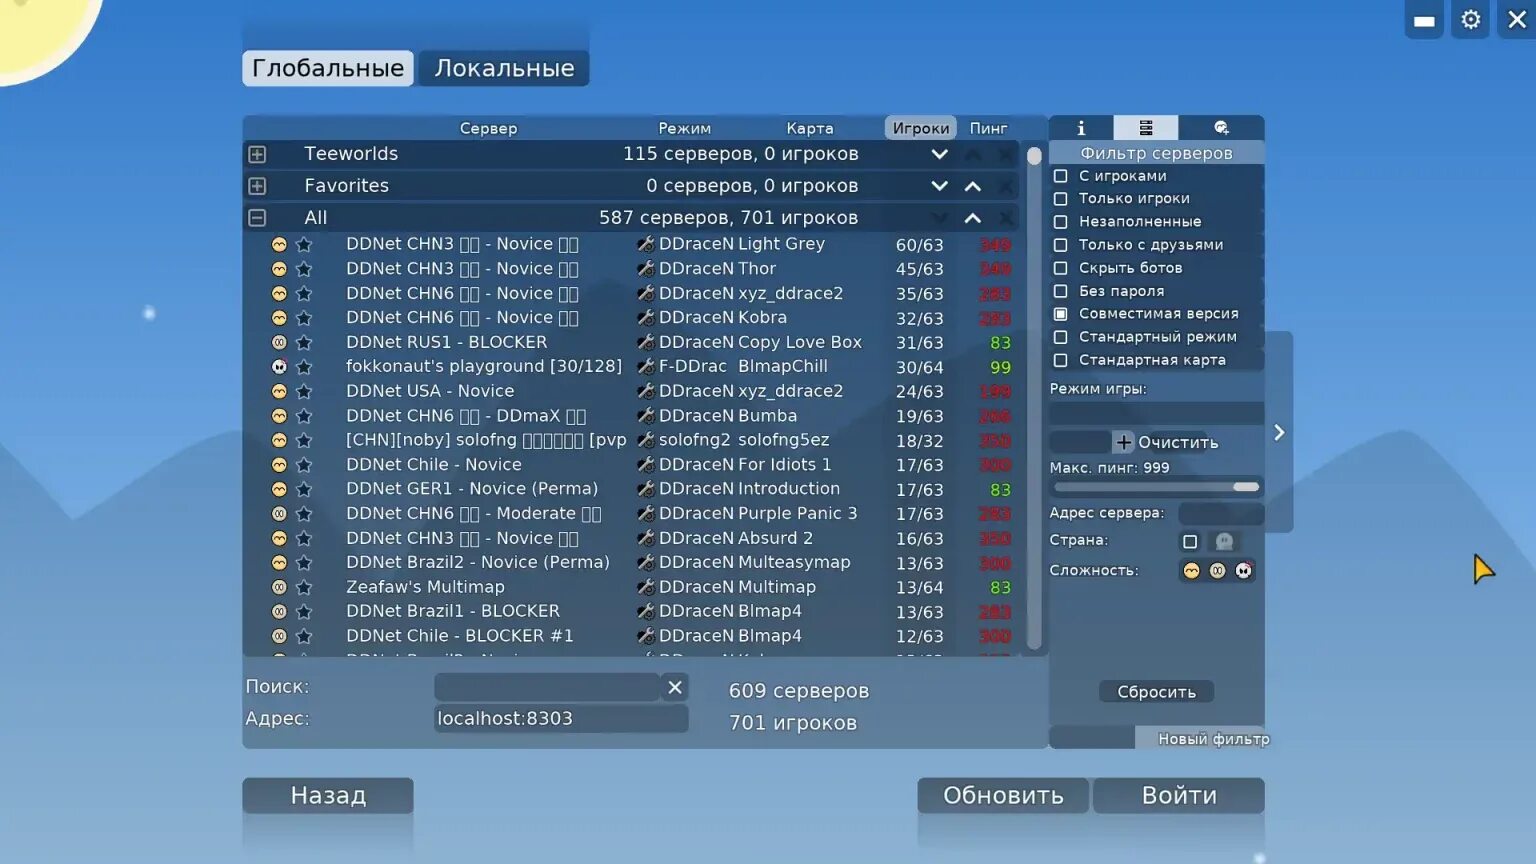The height and width of the screenshot is (864, 1536).
Task: Sort by the Режим column header
Action: click(x=685, y=128)
